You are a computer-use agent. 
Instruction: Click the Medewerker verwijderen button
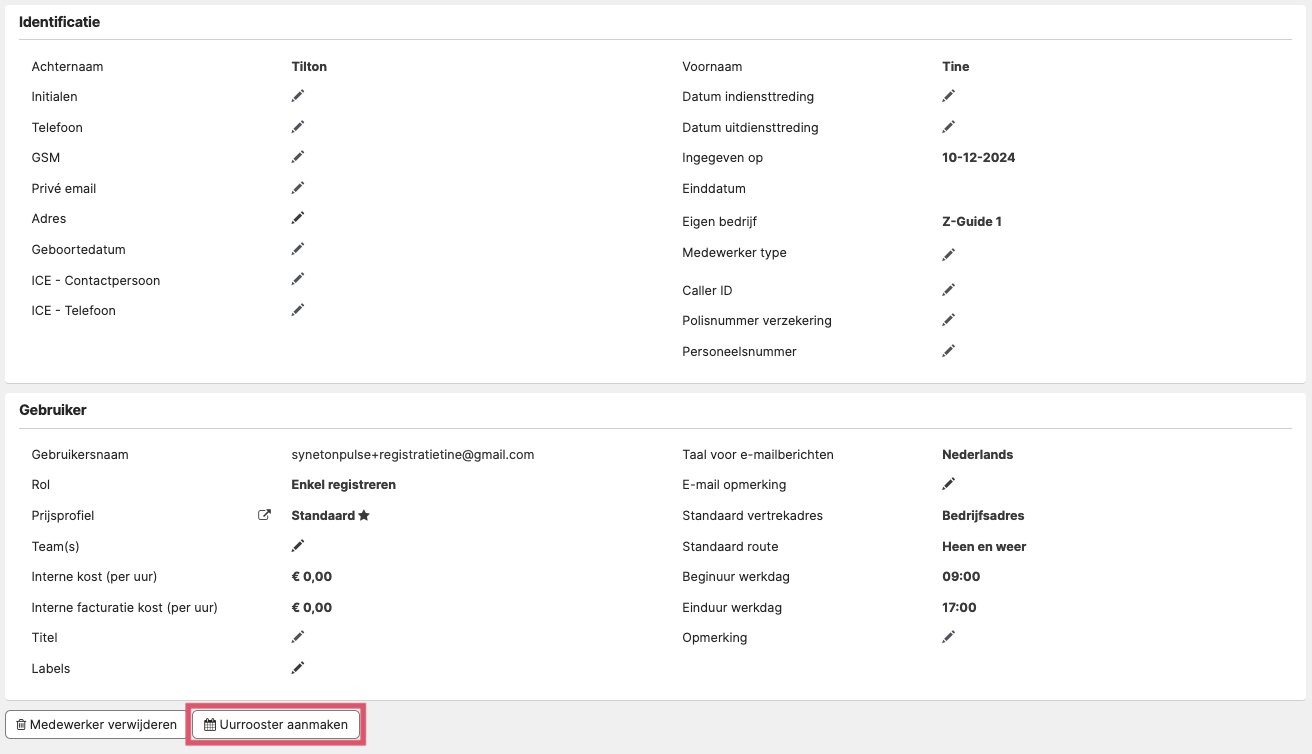coord(96,725)
